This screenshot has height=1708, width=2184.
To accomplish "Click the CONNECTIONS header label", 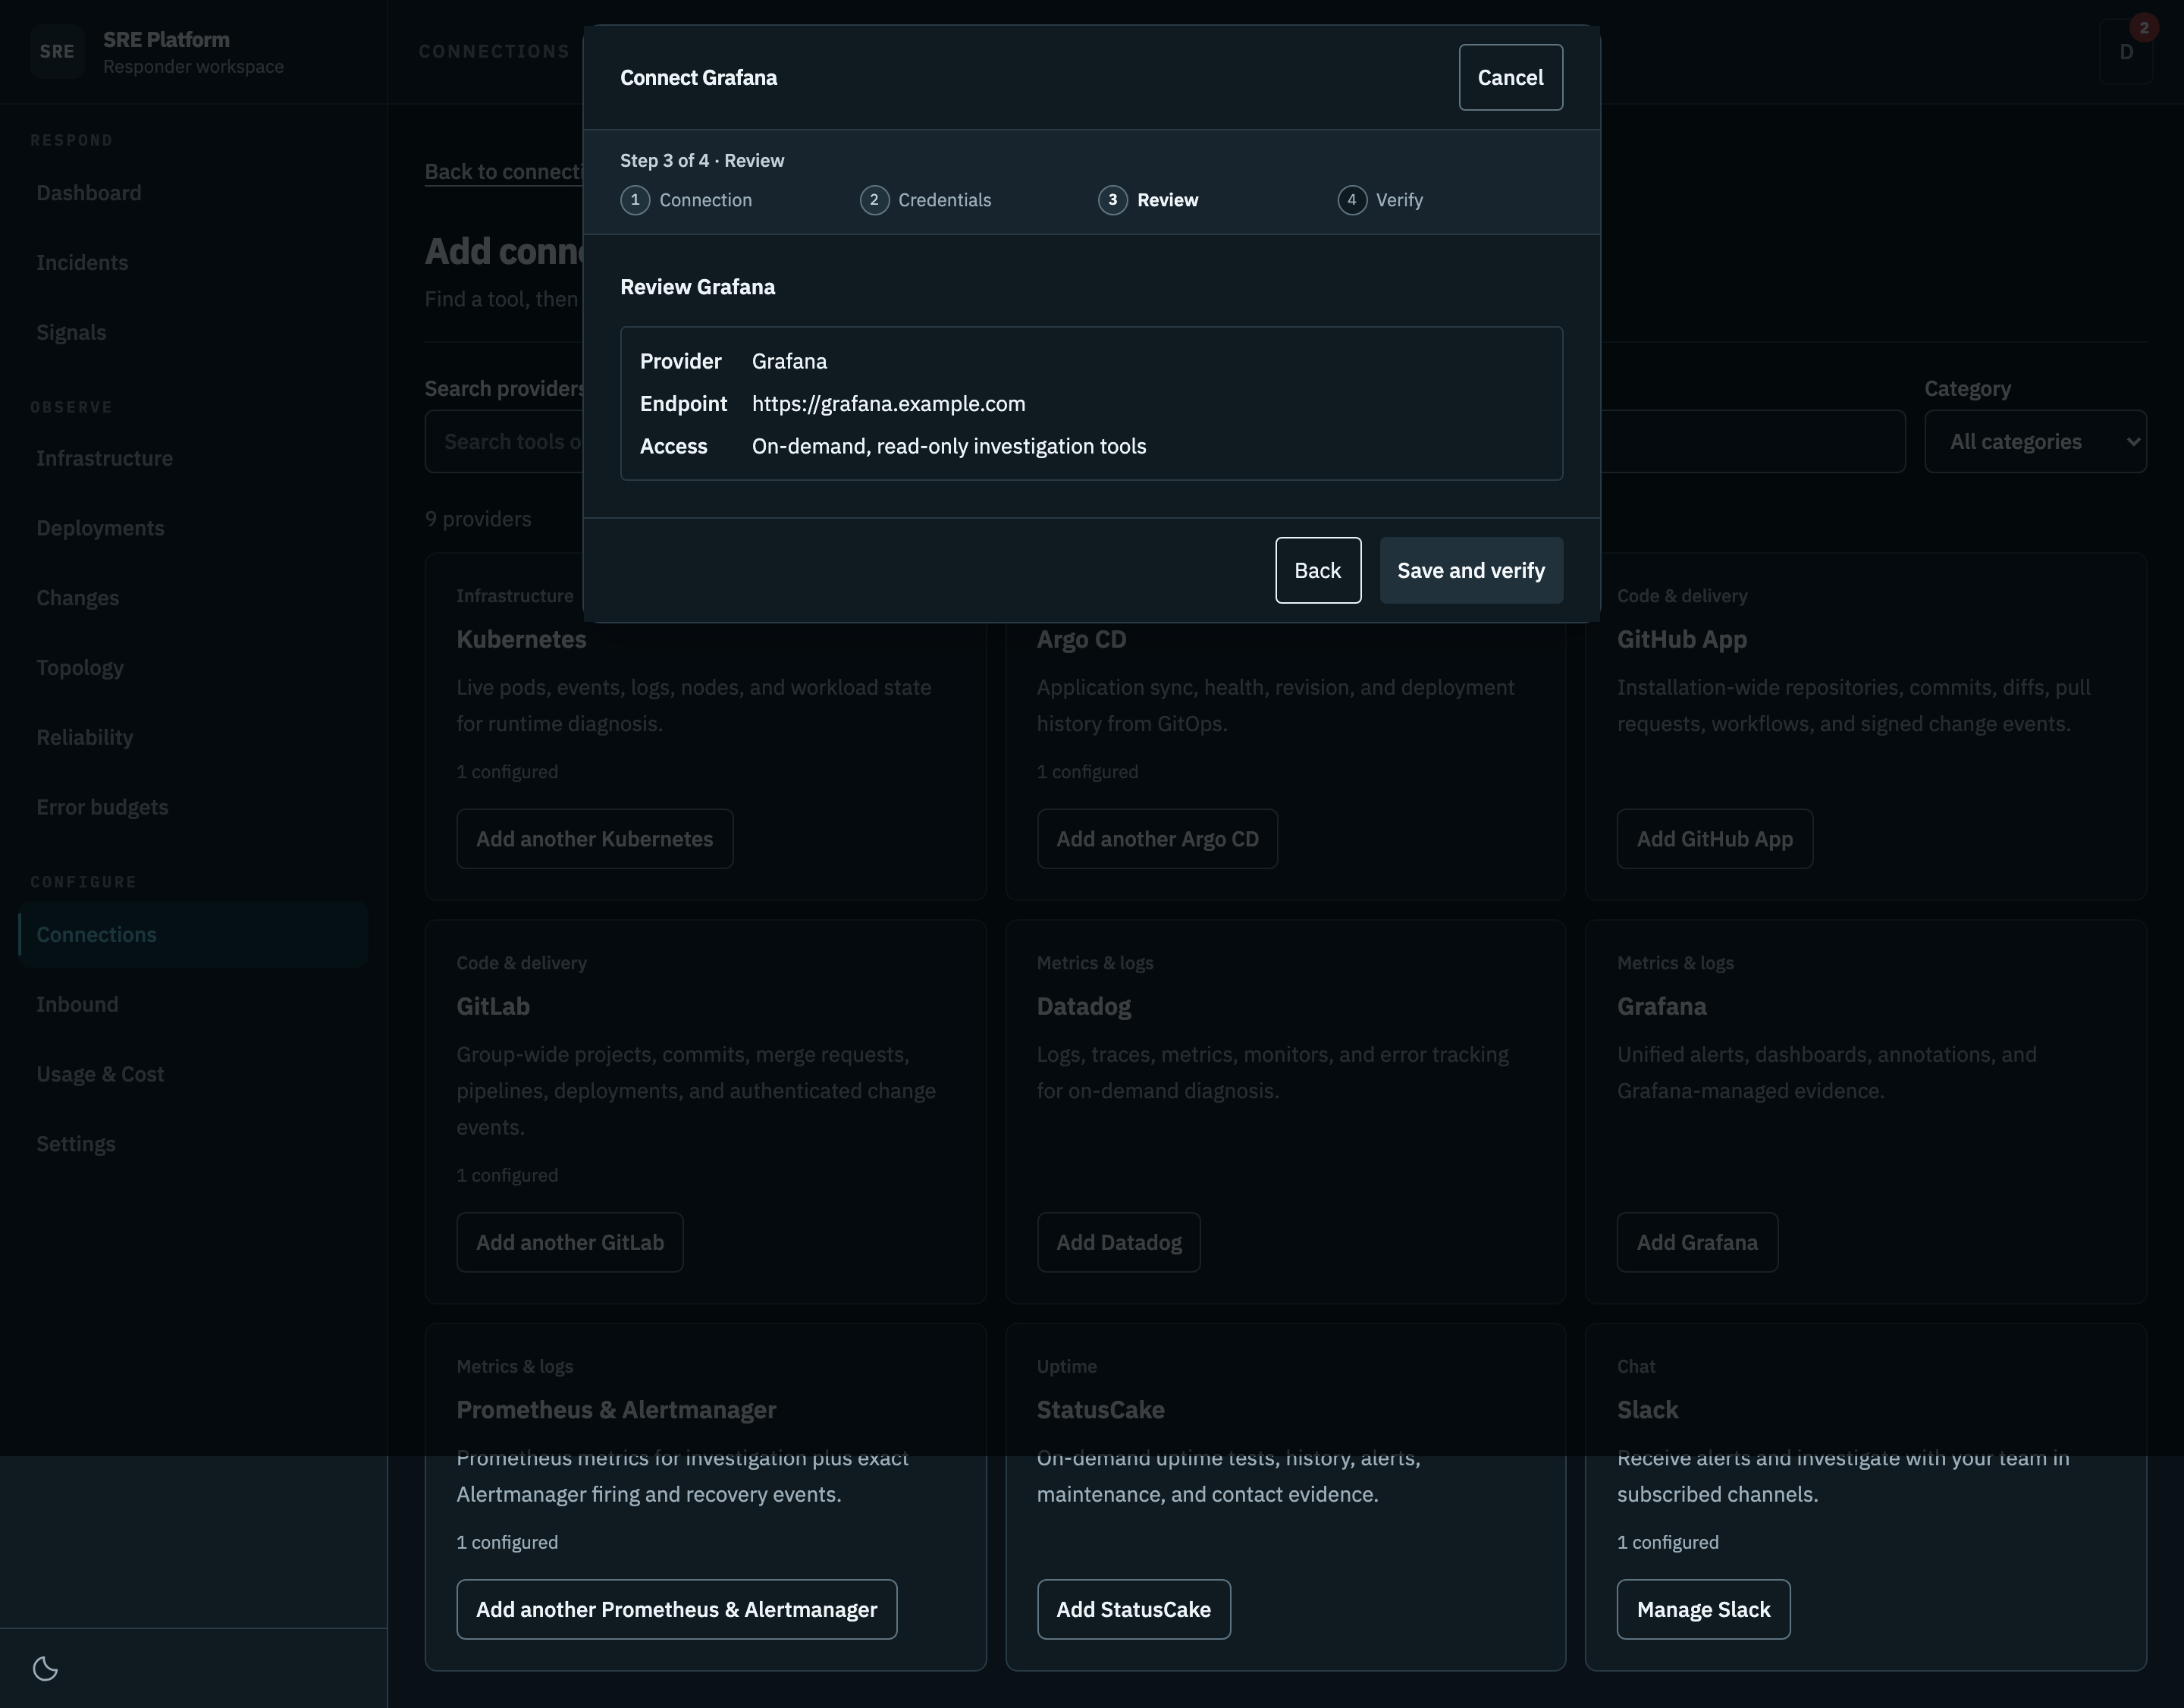I will click(494, 51).
